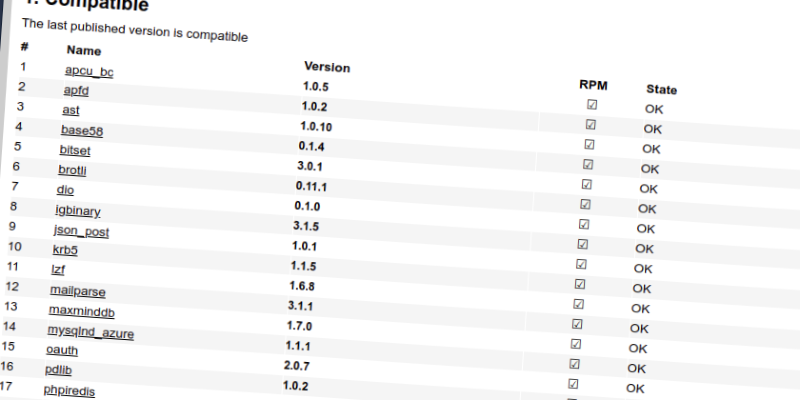The height and width of the screenshot is (400, 800).
Task: Follow the phpiredis extension link
Action: [x=69, y=391]
